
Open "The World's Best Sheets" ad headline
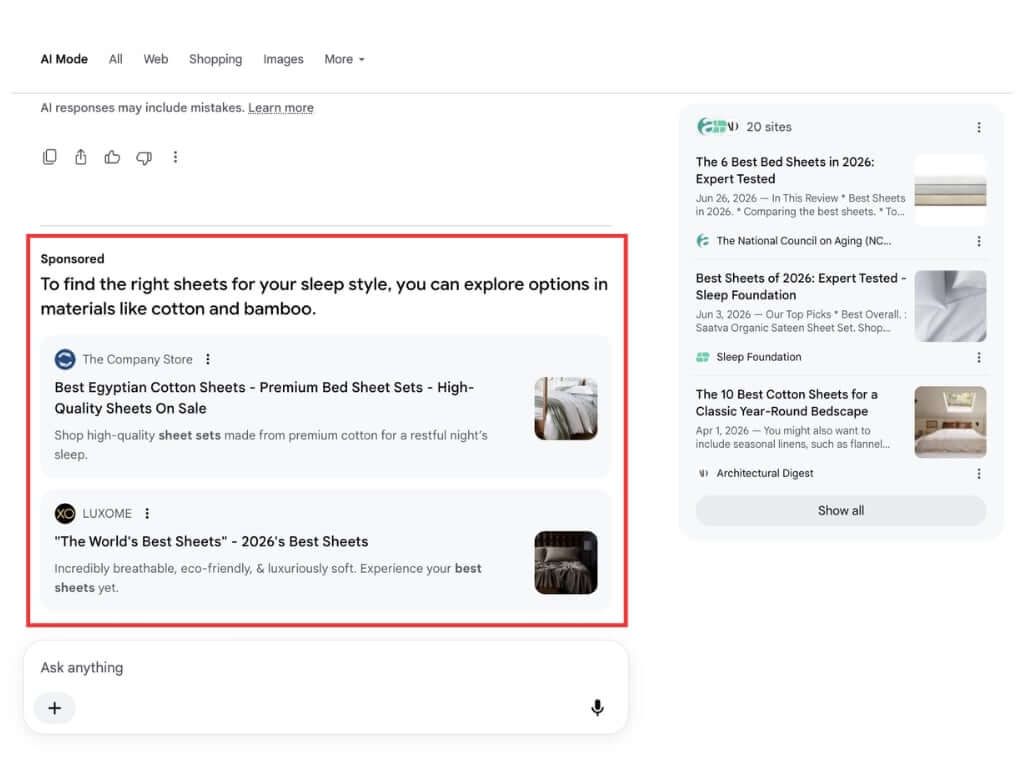click(212, 541)
